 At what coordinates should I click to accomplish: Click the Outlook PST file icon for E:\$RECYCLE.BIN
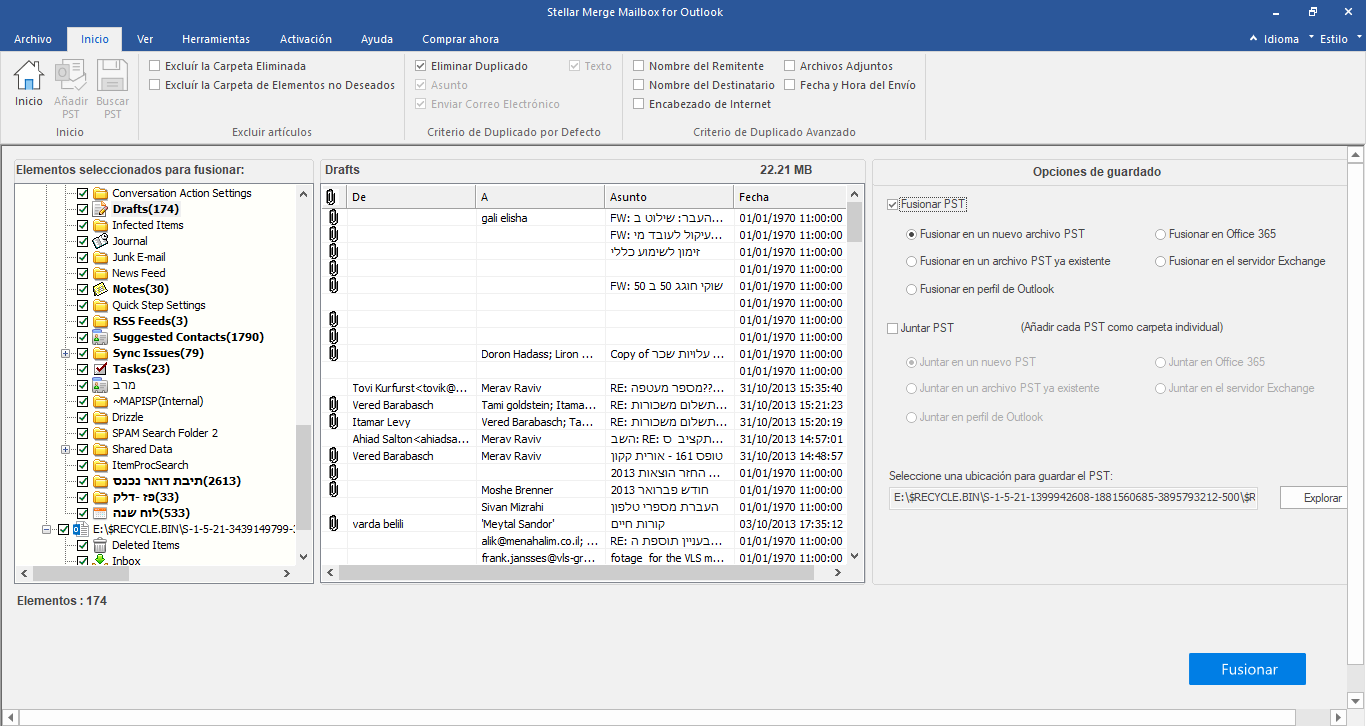[81, 529]
